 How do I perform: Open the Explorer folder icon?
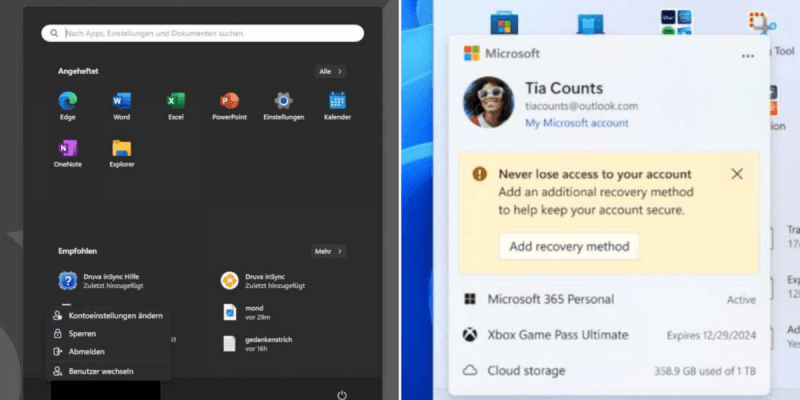click(x=121, y=148)
